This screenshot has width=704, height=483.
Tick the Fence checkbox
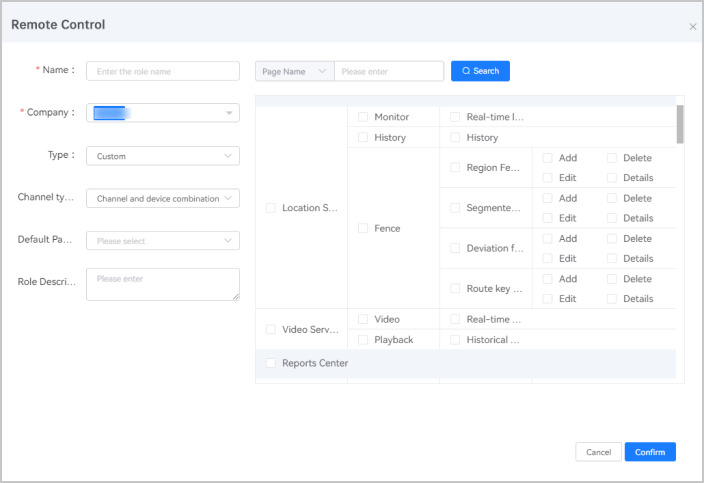[x=363, y=228]
